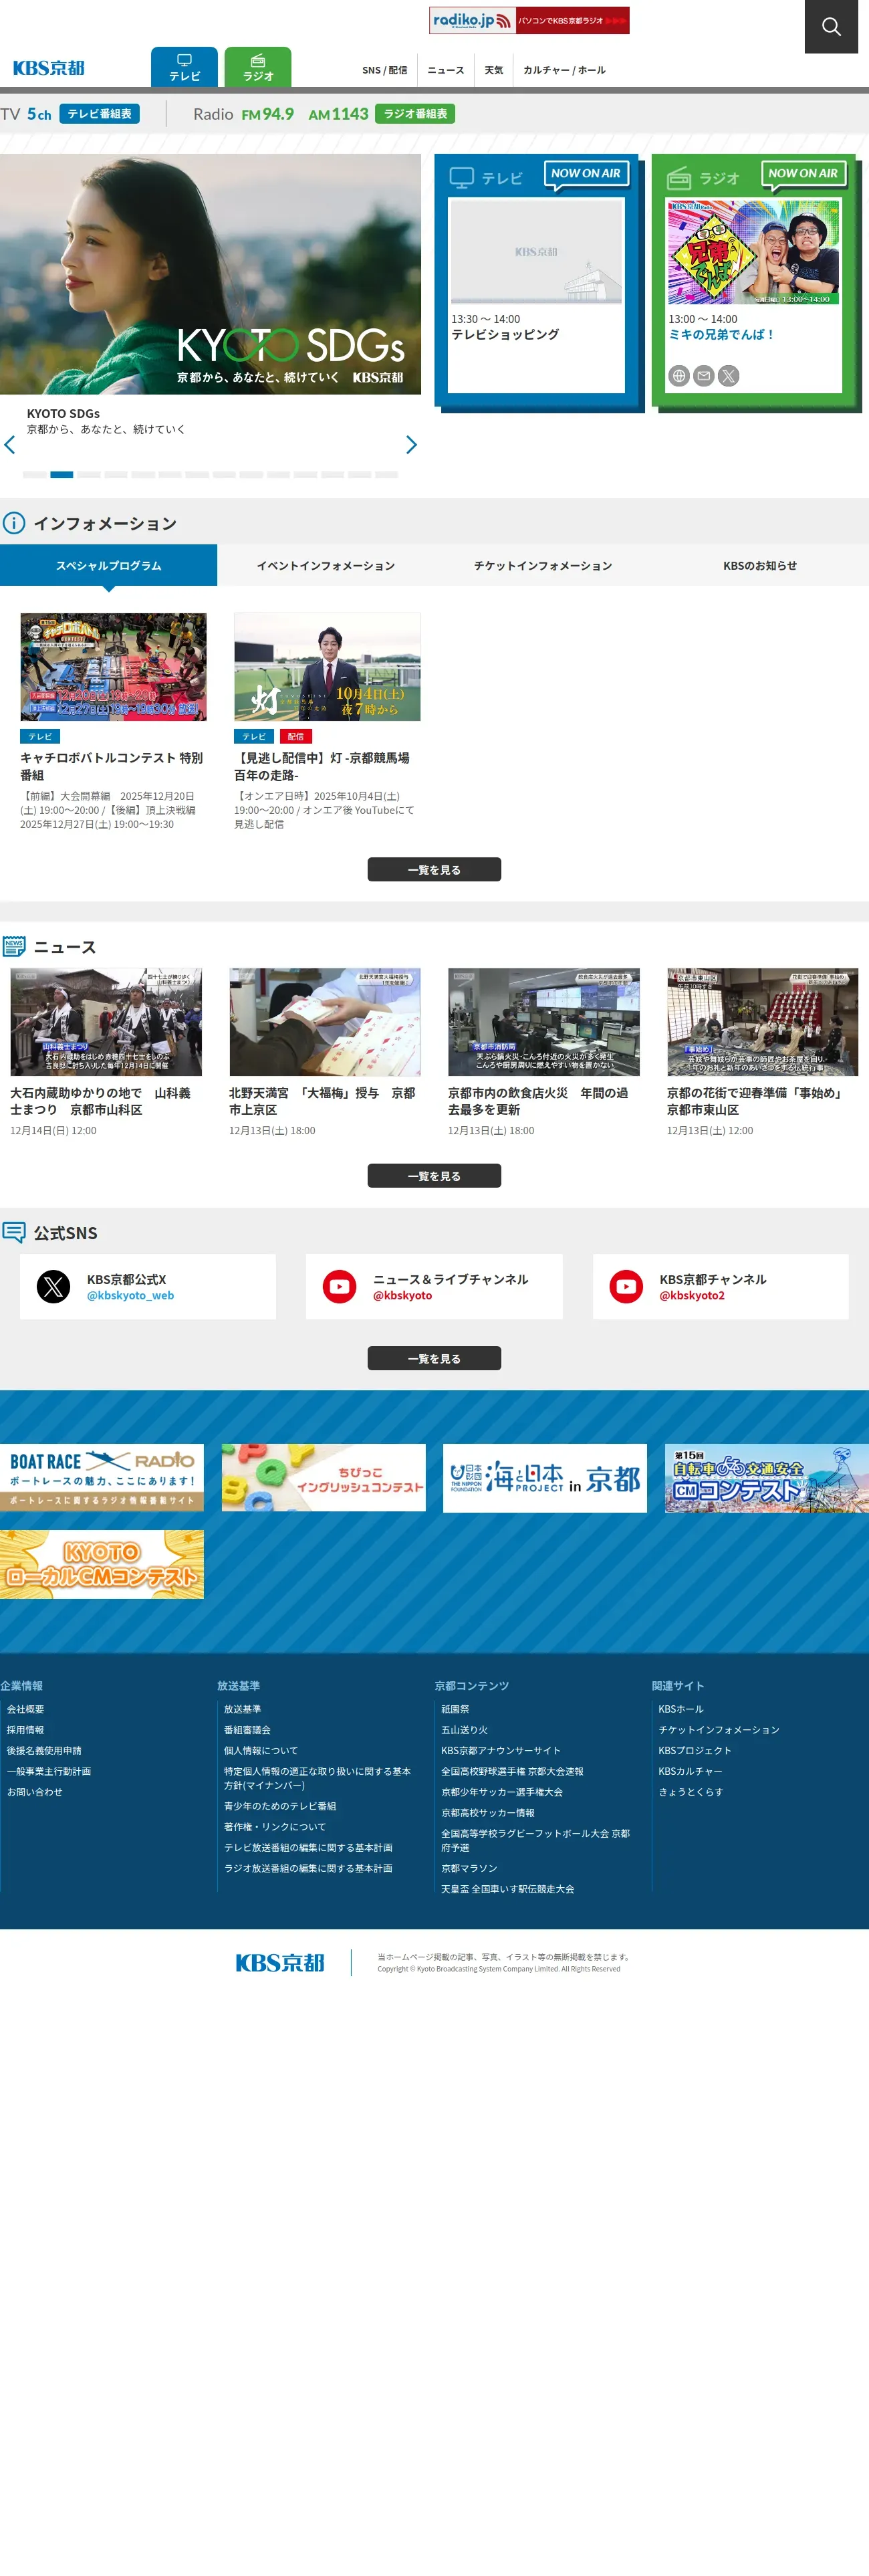Open 番組審議会 footer link

click(247, 1730)
